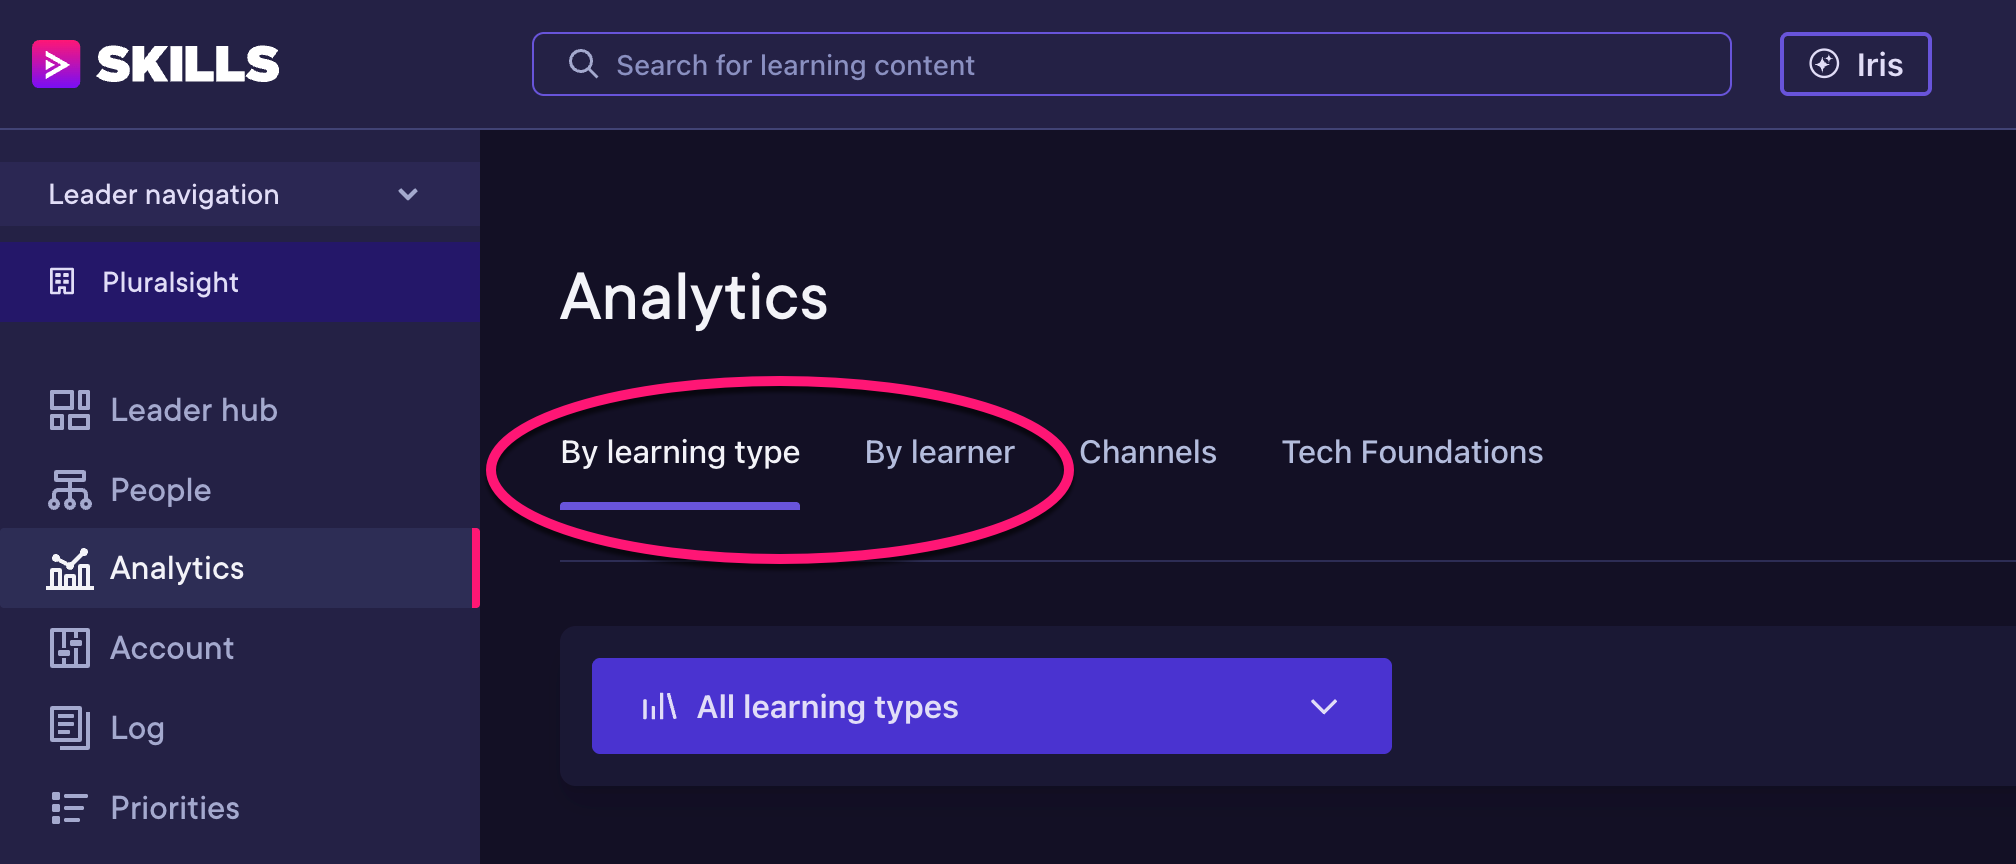Click the Pluralsight Skills logo icon

[x=56, y=64]
